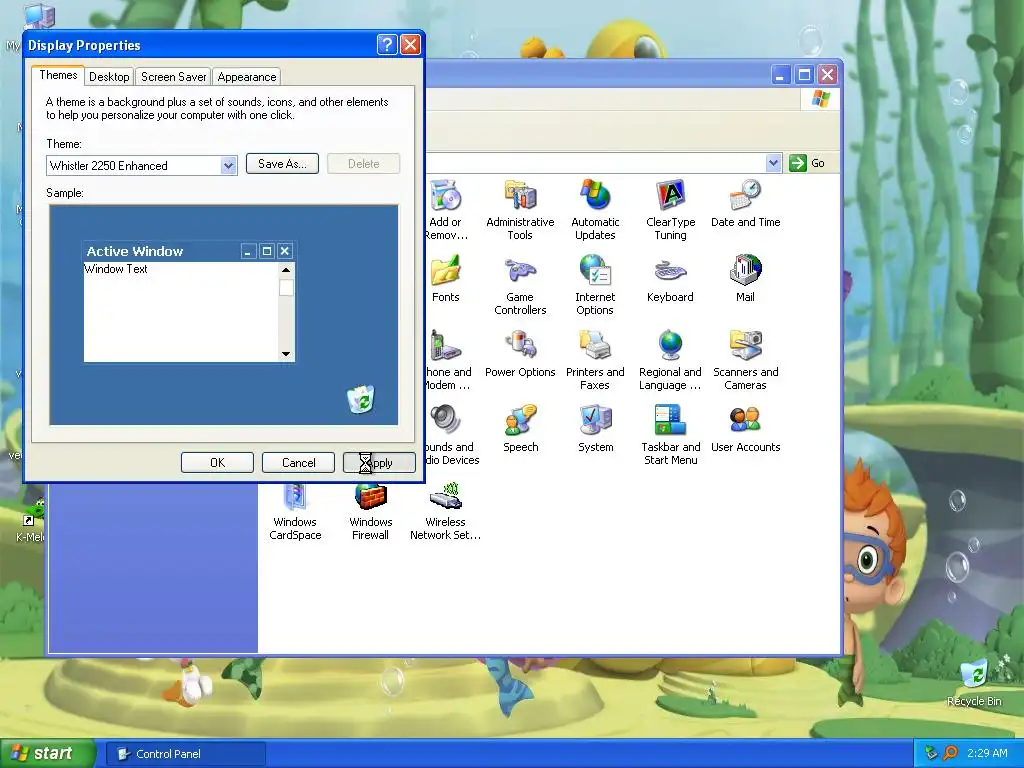The width and height of the screenshot is (1024, 768).
Task: Switch to the Themes tab
Action: [x=58, y=75]
